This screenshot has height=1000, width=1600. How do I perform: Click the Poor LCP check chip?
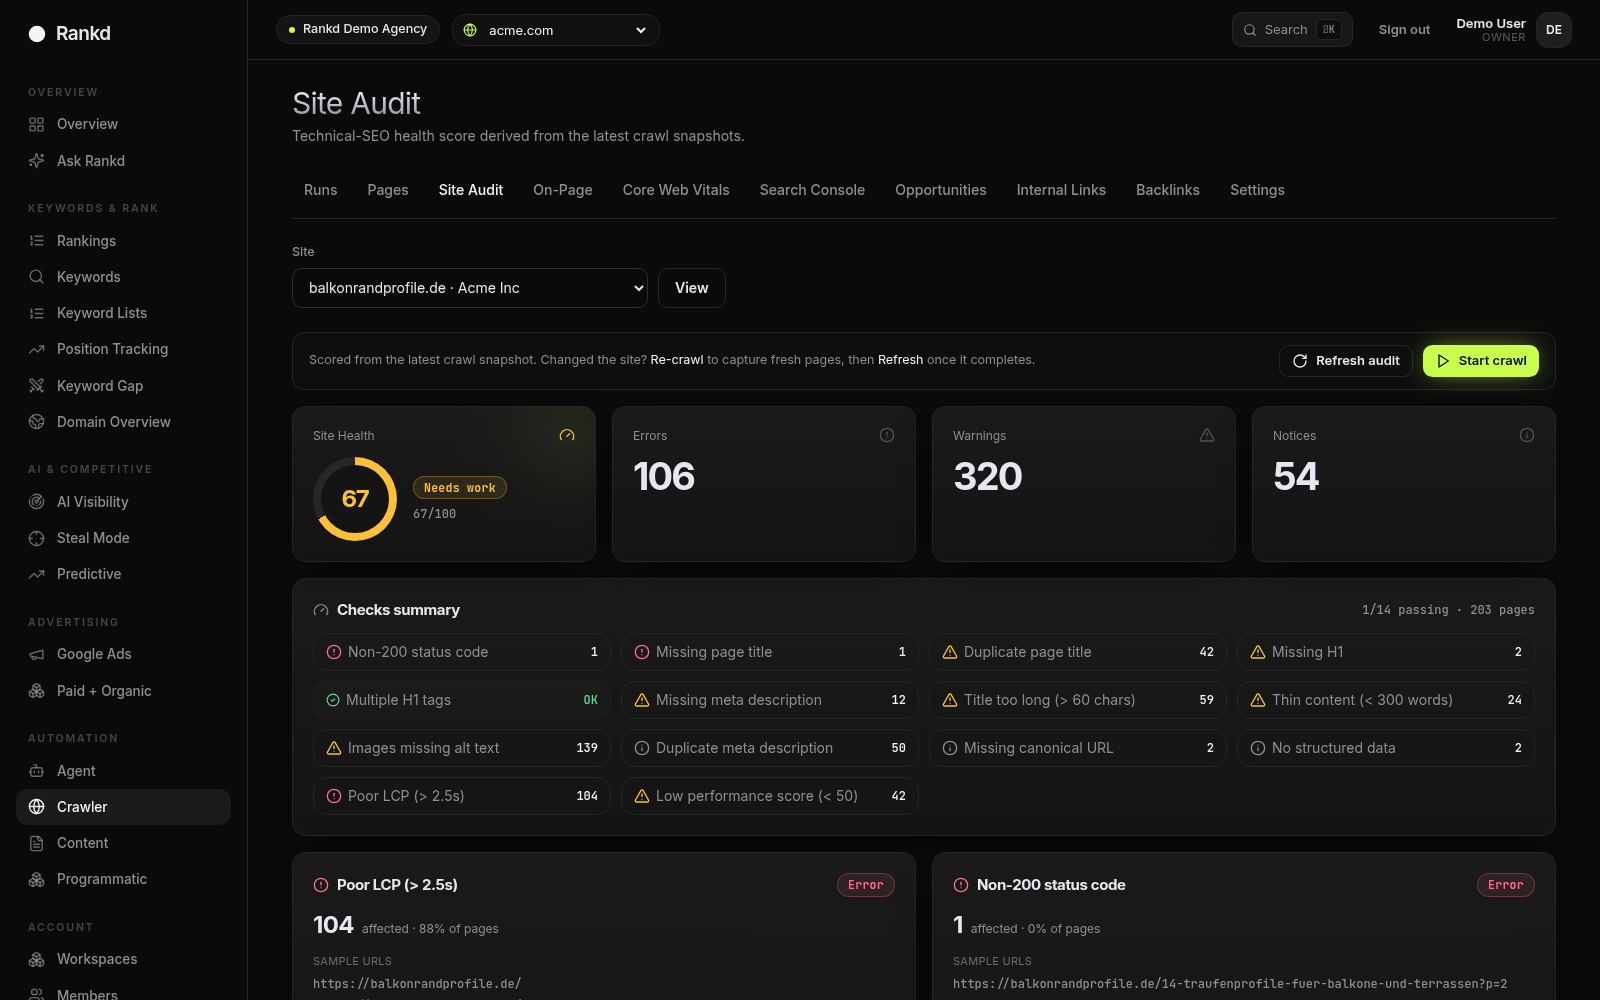[462, 796]
